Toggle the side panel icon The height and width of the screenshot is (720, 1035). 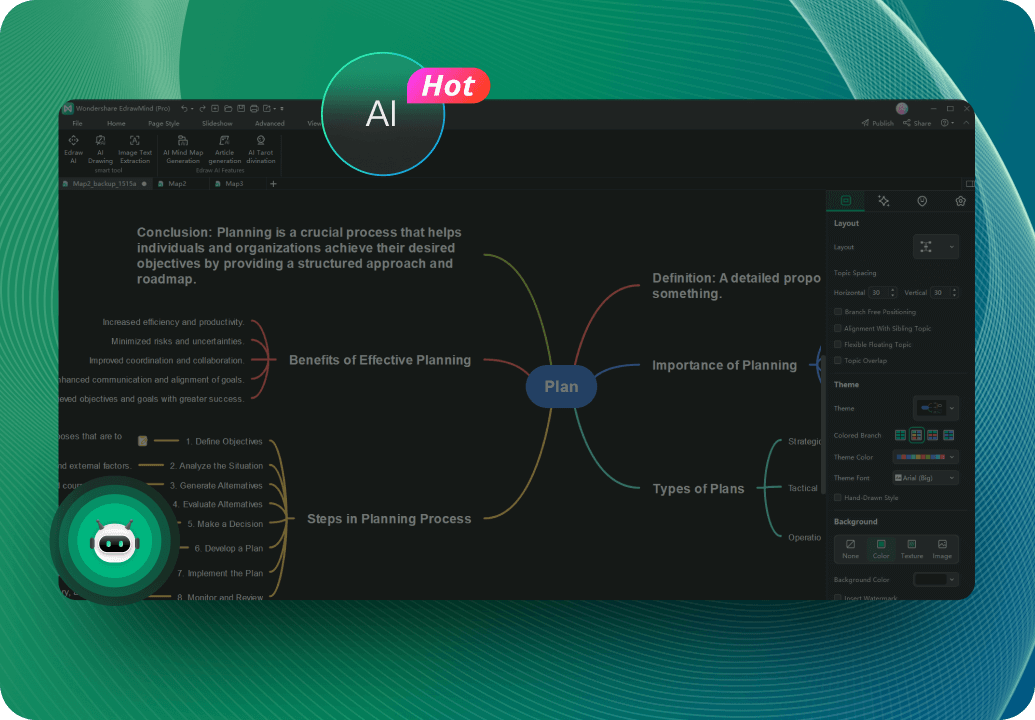(970, 183)
